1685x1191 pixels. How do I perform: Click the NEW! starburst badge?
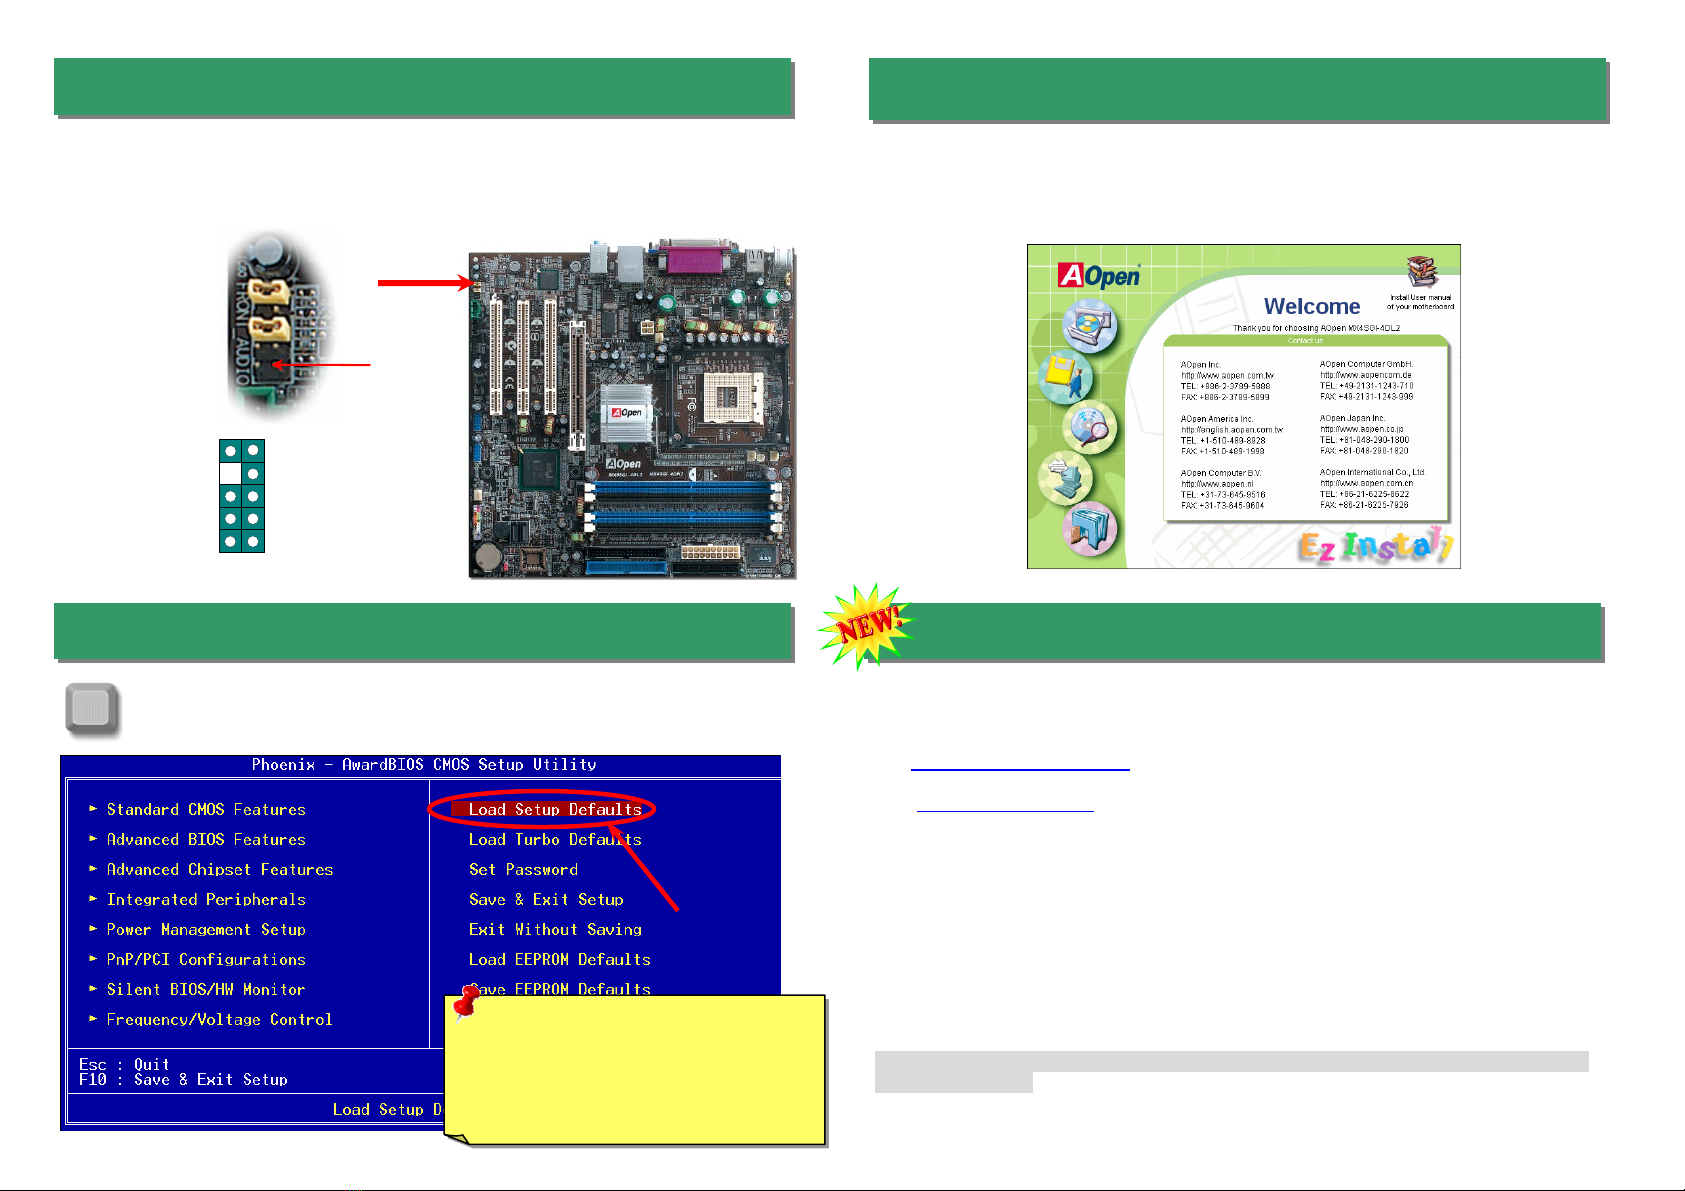coord(868,626)
